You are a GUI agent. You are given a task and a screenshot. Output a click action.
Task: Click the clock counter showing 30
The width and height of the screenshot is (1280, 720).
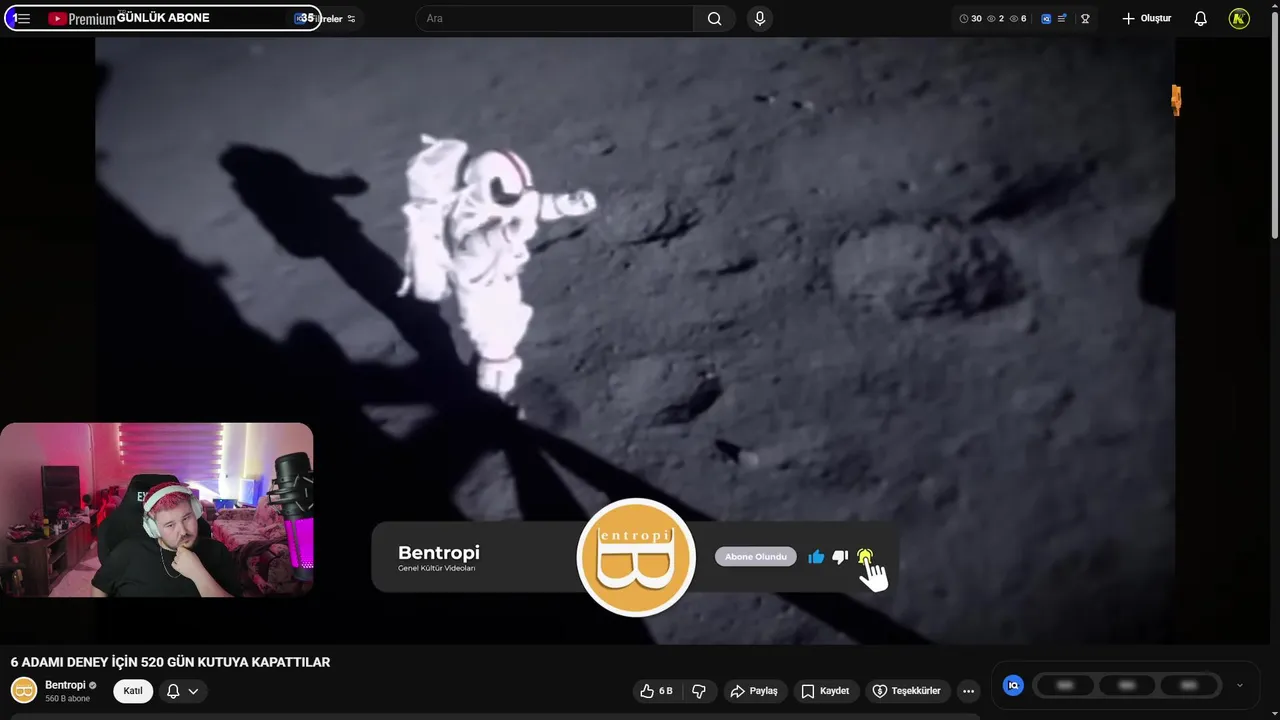click(x=970, y=18)
